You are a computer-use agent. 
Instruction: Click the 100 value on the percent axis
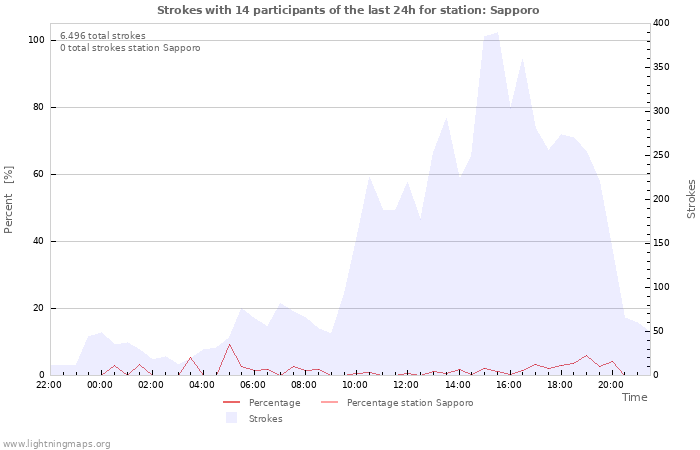point(36,40)
